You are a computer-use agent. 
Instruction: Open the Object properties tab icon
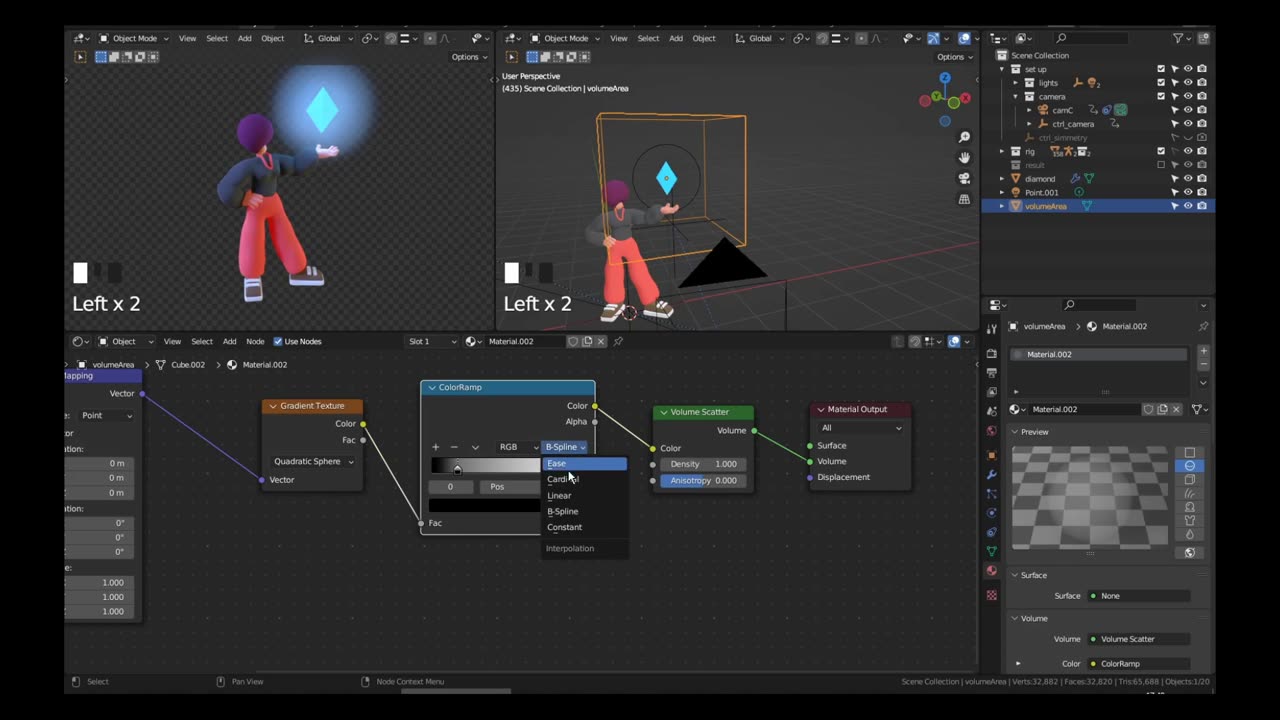click(991, 455)
